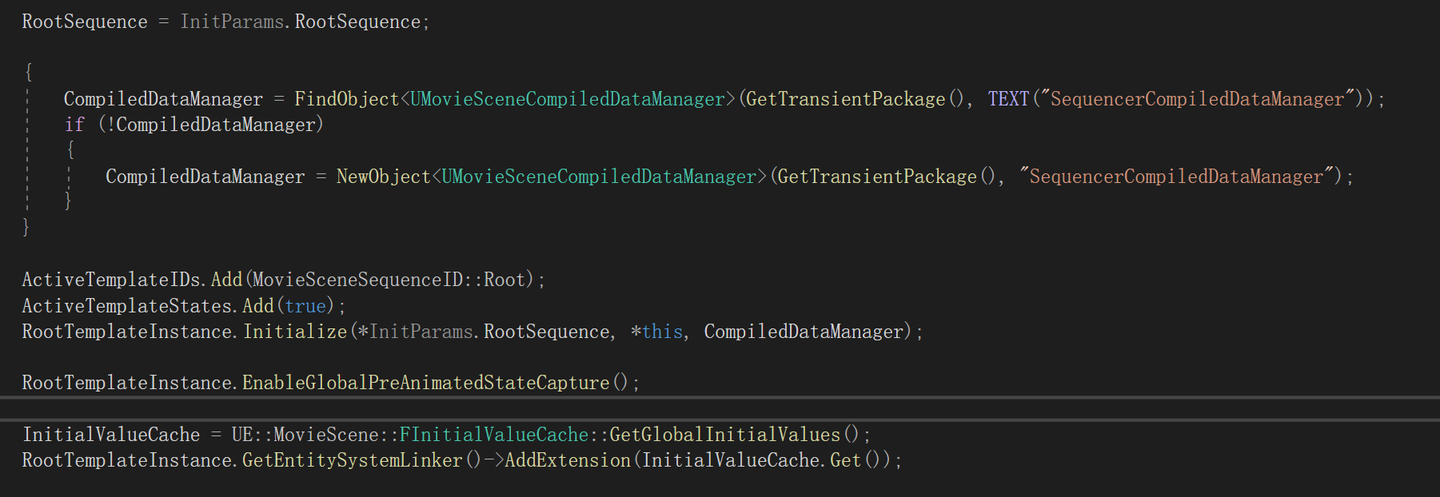The width and height of the screenshot is (1440, 497).
Task: Click the TEXT macro
Action: pos(1009,99)
